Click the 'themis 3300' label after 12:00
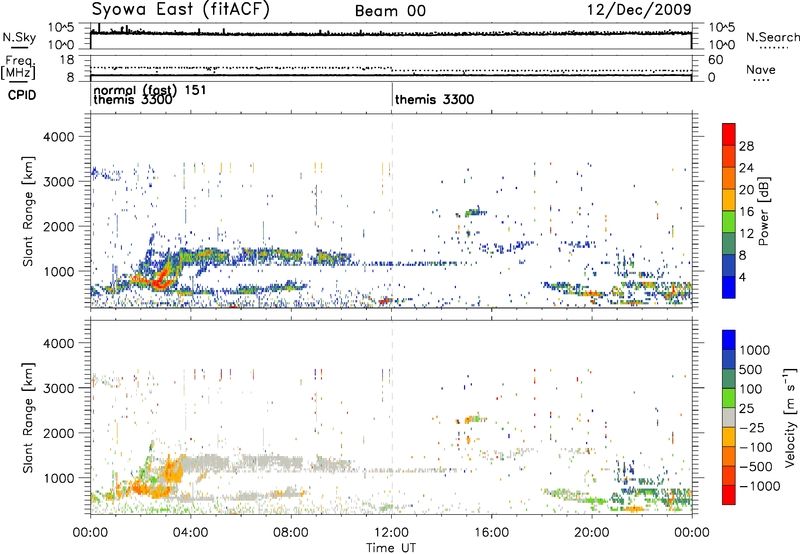The height and width of the screenshot is (554, 800). [x=434, y=99]
